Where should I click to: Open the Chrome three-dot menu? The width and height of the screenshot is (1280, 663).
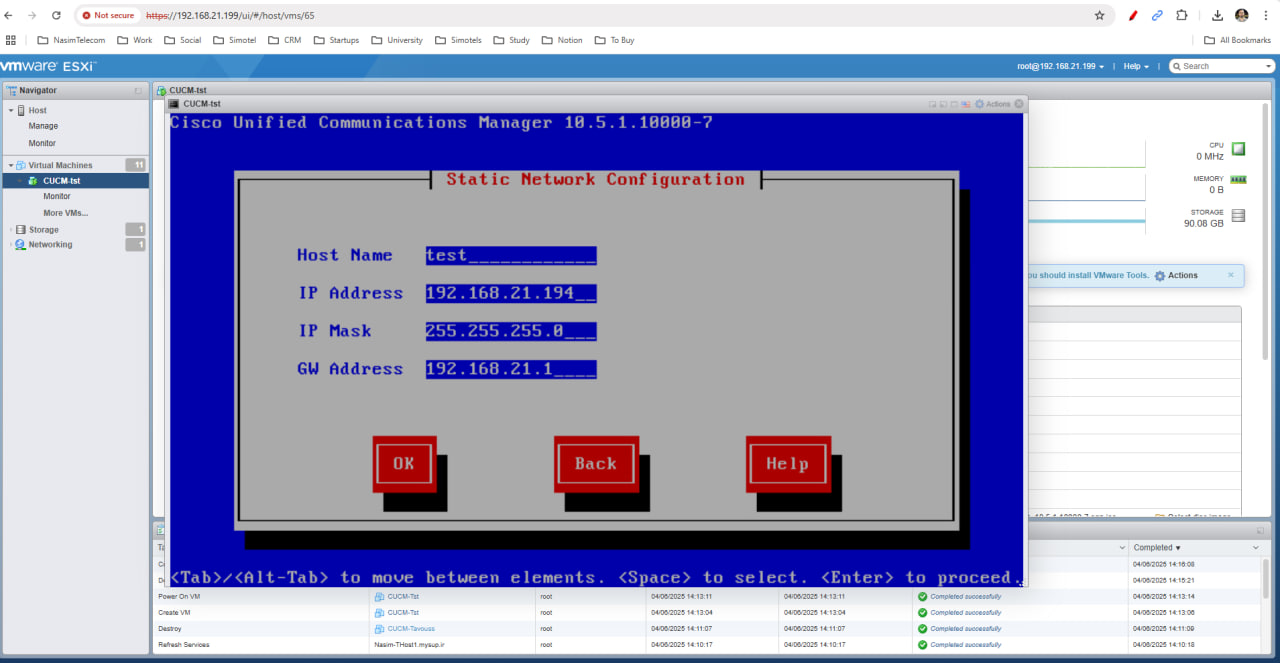1266,15
